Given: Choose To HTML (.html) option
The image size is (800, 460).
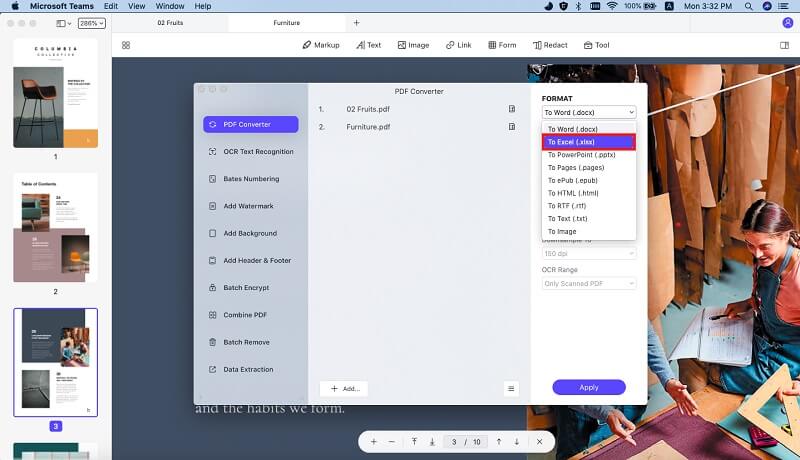Looking at the screenshot, I should tap(589, 193).
